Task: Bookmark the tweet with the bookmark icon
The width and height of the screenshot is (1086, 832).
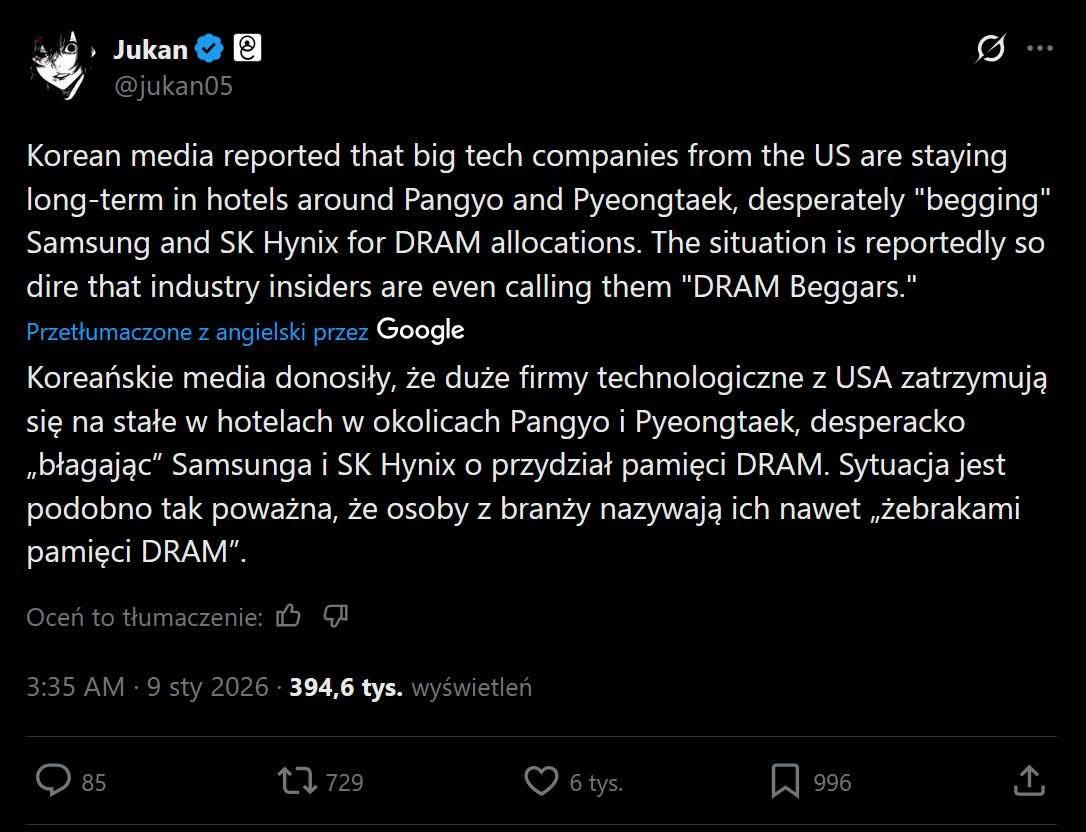Action: click(x=785, y=780)
